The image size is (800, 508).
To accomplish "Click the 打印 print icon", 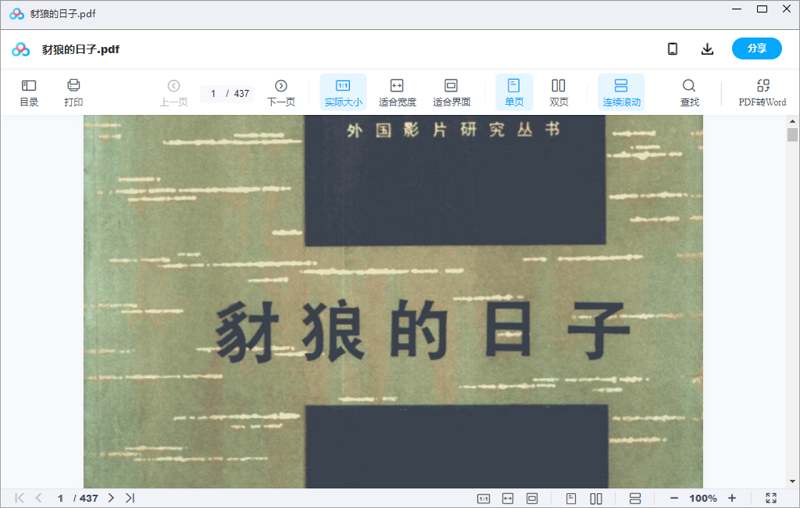I will click(73, 92).
